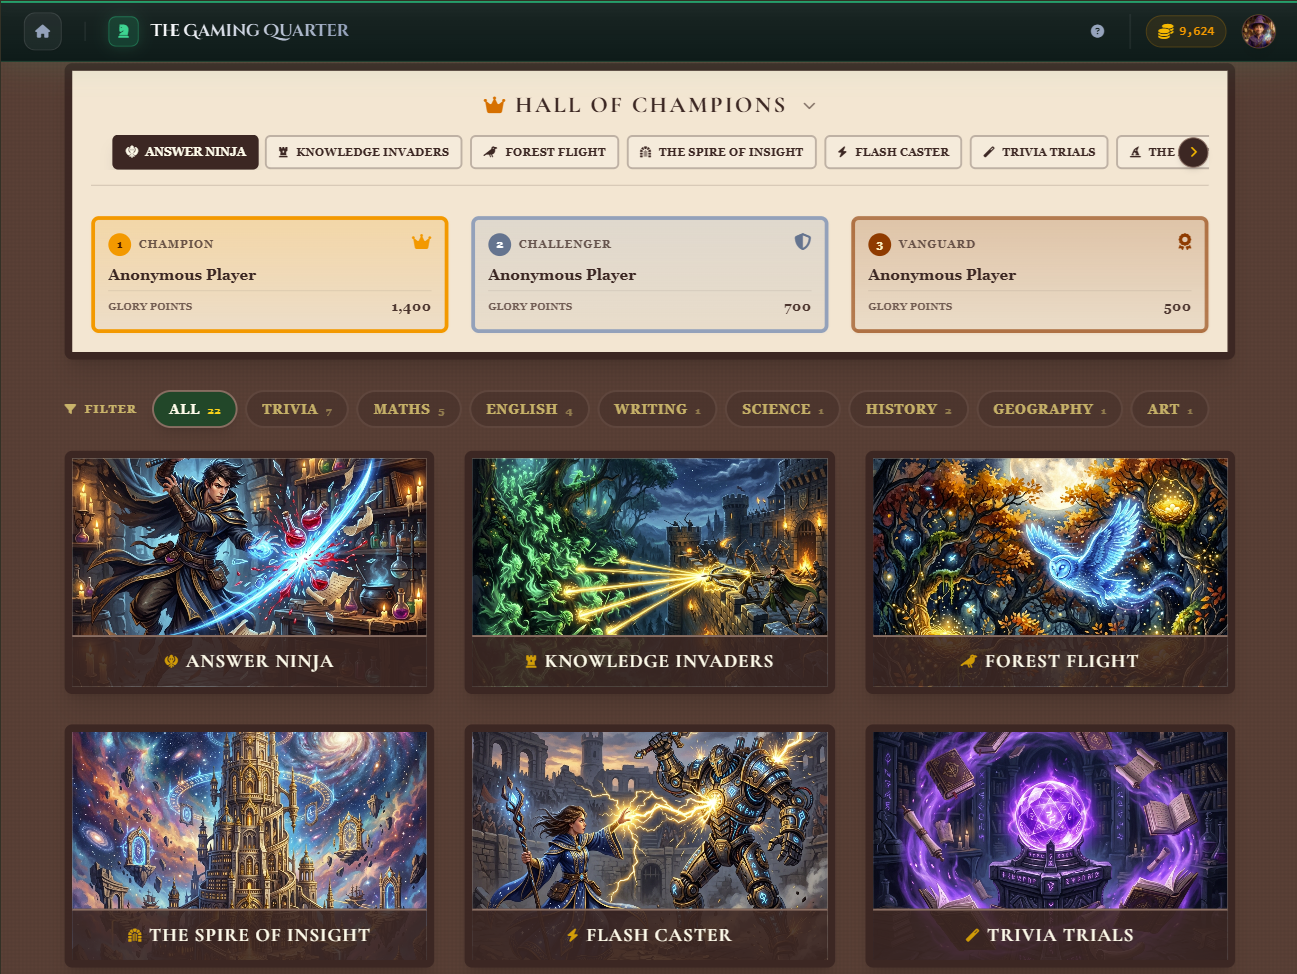Click Anonymous Player on the Challenger card
1297x974 pixels.
tap(562, 275)
